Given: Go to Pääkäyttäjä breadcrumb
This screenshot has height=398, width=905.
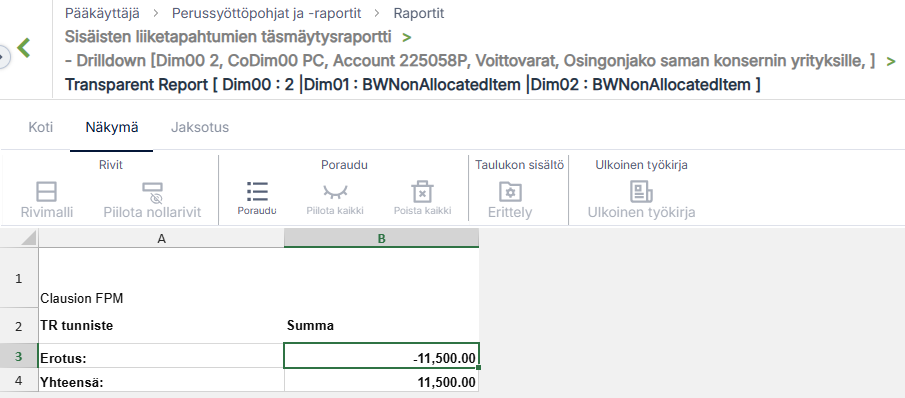Looking at the screenshot, I should tap(102, 13).
